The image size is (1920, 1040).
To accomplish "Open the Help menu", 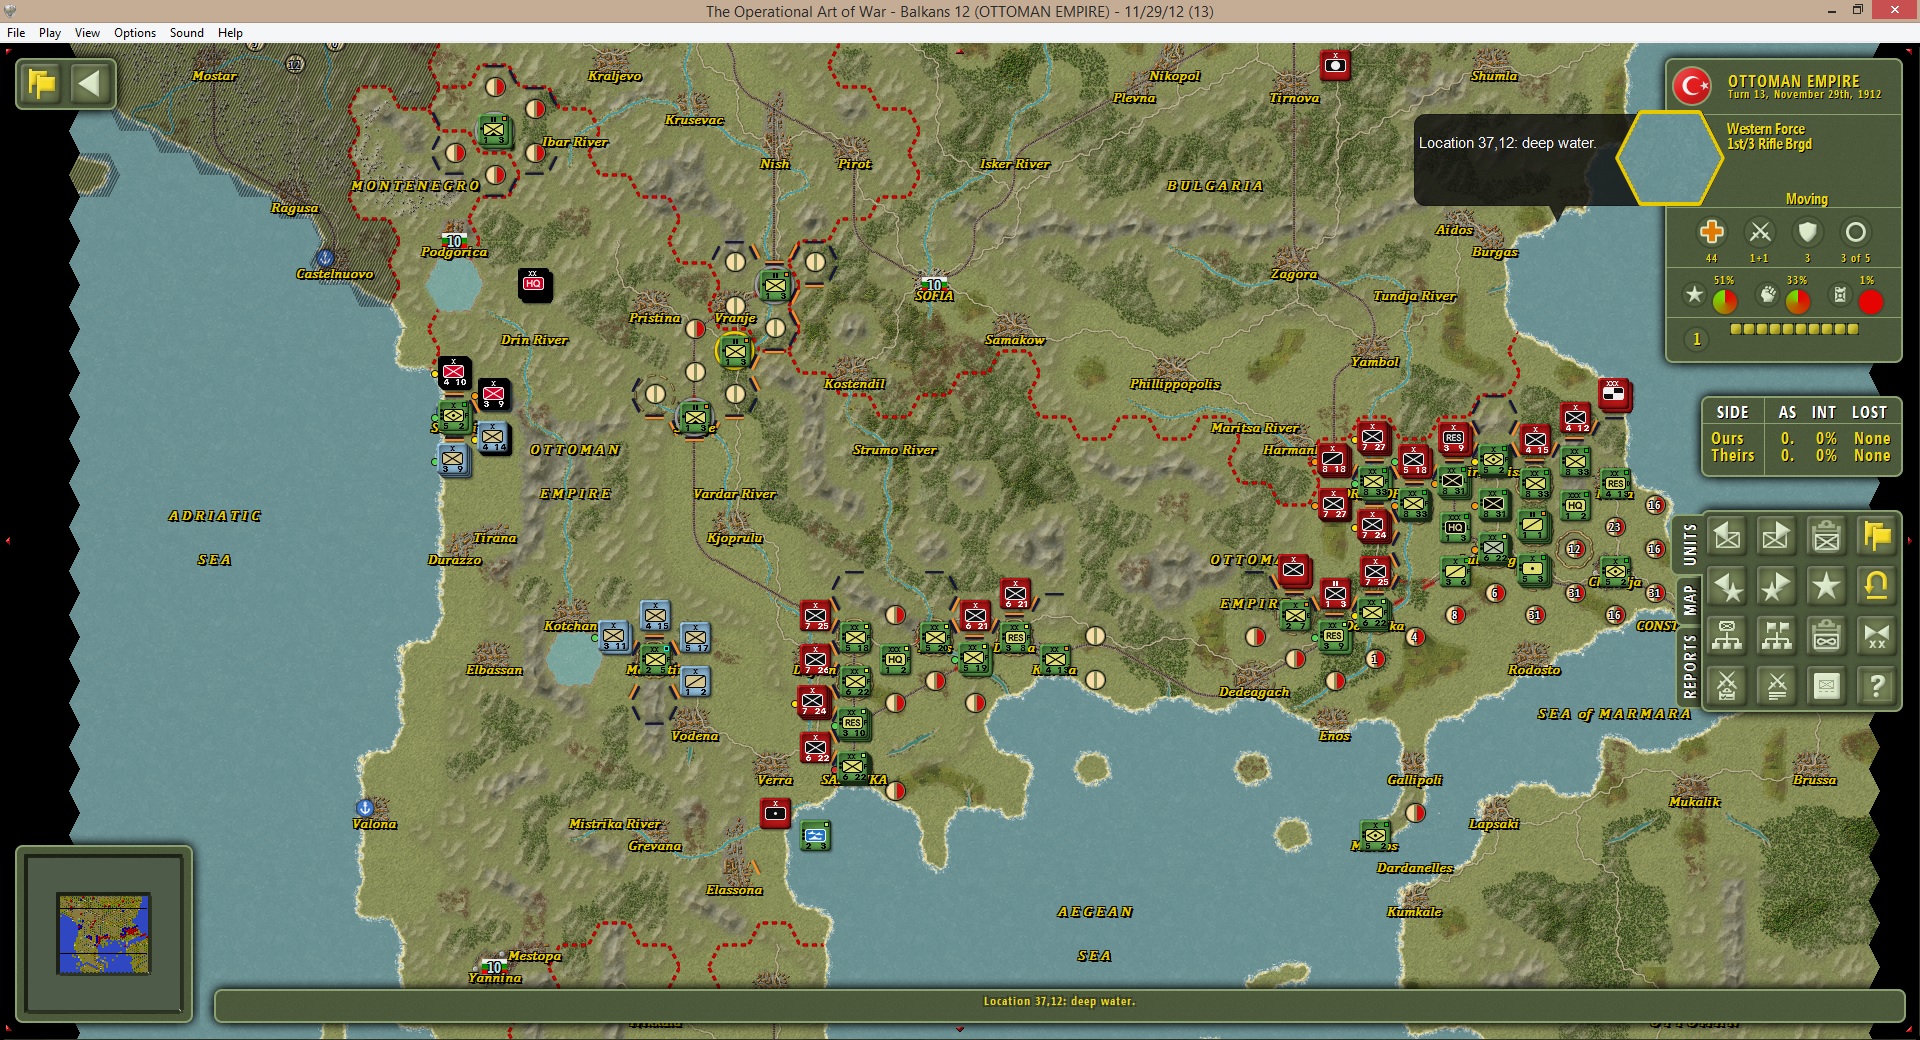I will tap(230, 33).
